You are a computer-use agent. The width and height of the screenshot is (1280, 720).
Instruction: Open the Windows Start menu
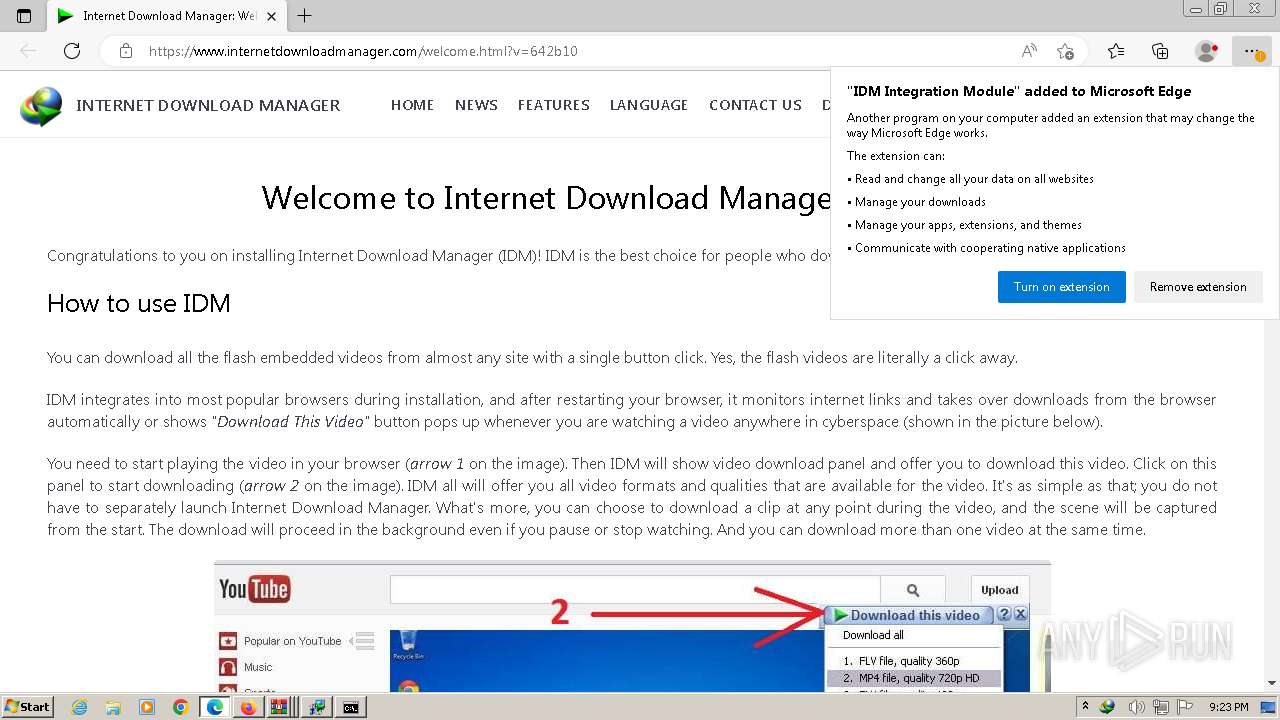click(x=28, y=707)
